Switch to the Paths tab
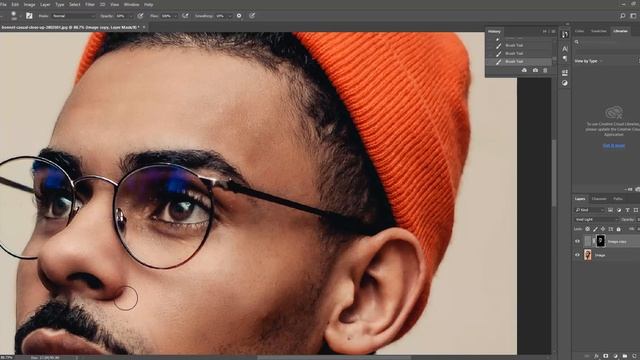This screenshot has height=360, width=640. click(x=618, y=199)
